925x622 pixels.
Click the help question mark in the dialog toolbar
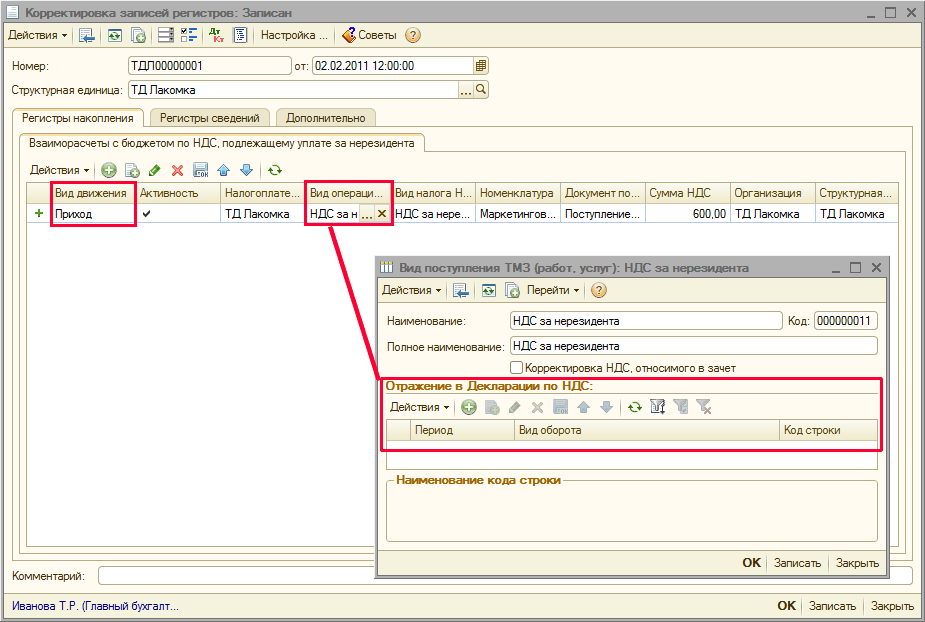(x=599, y=290)
